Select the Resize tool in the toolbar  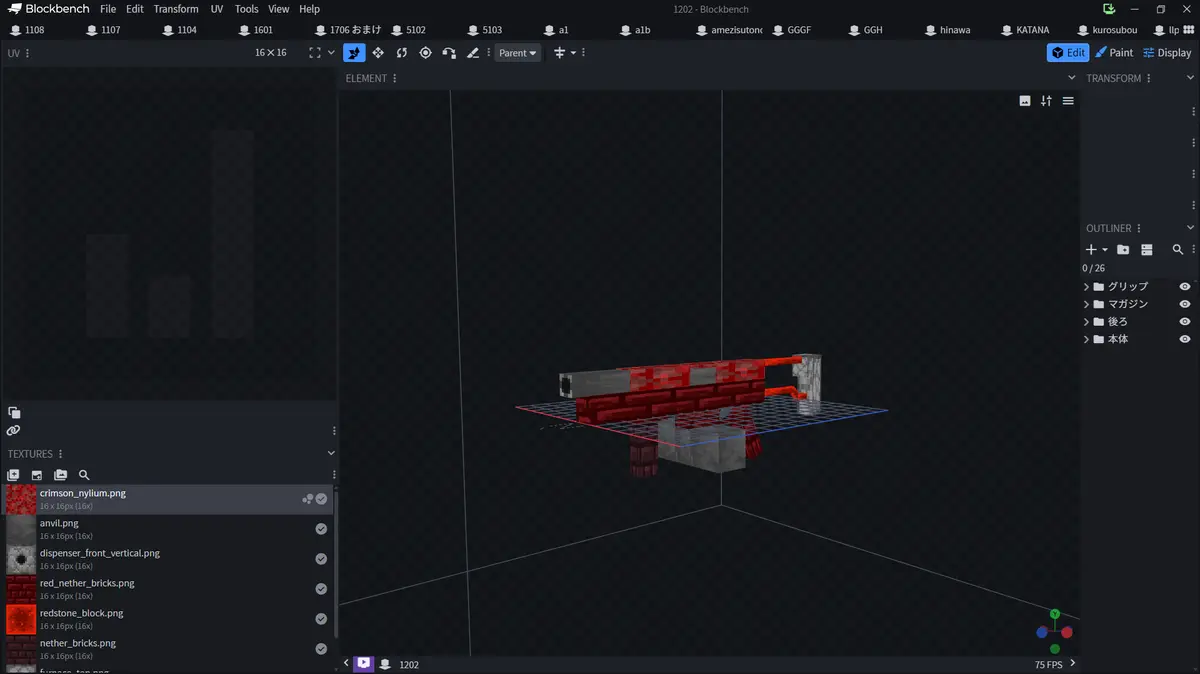click(378, 53)
